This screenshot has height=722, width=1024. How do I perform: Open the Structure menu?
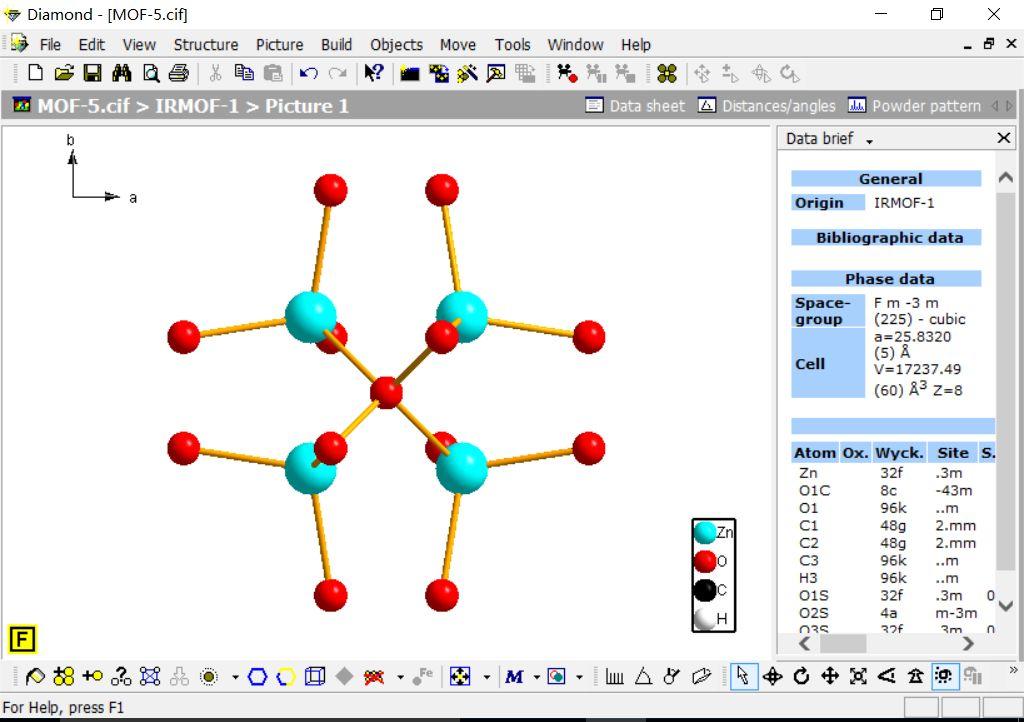[x=206, y=44]
